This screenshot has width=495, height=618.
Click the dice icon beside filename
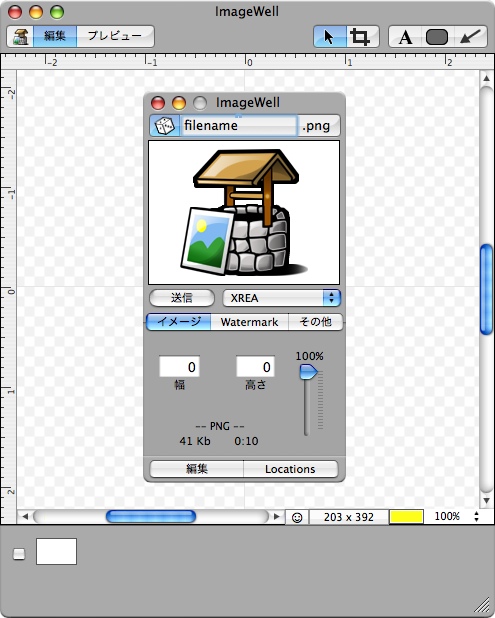point(165,126)
